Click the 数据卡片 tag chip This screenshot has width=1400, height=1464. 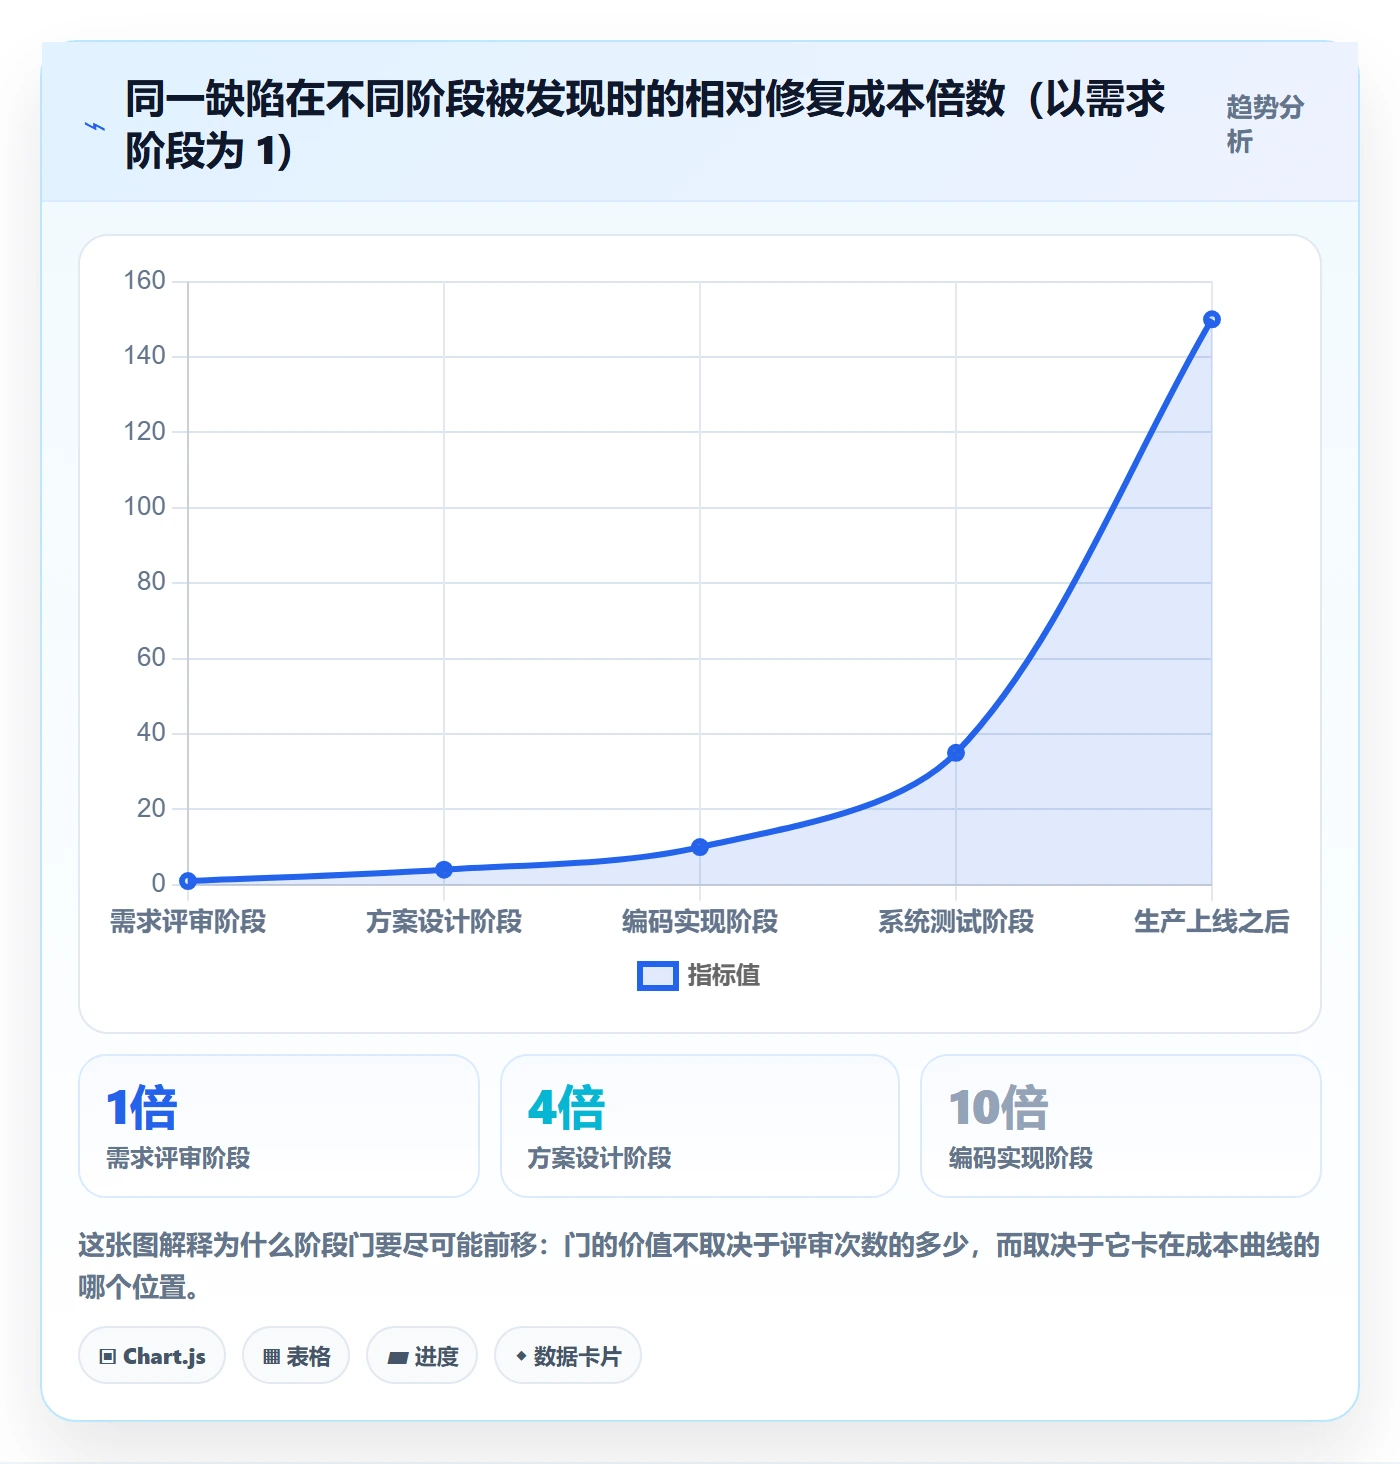point(568,1356)
